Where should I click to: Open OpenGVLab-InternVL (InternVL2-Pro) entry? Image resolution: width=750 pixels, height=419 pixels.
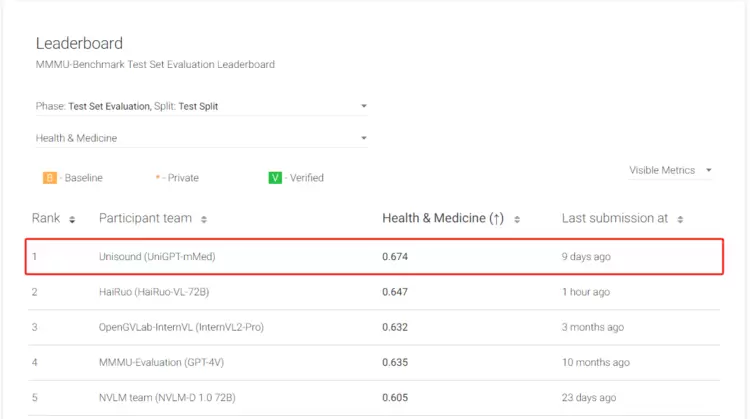click(181, 327)
